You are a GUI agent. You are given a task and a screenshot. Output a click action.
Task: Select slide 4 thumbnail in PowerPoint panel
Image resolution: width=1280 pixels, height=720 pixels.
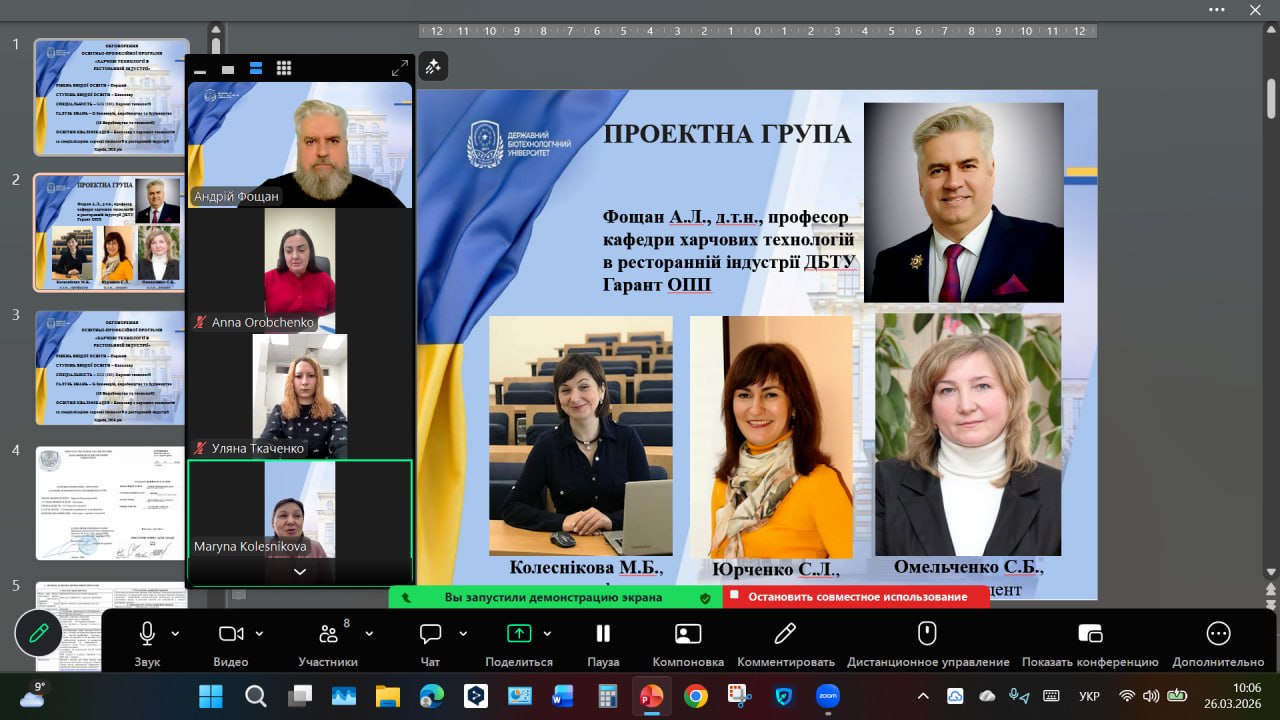110,503
